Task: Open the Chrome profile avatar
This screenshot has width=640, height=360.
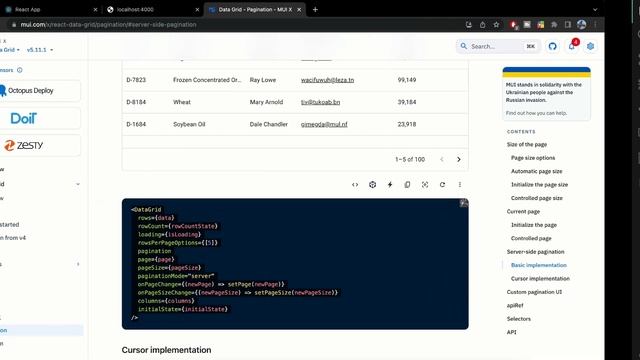Action: point(582,24)
